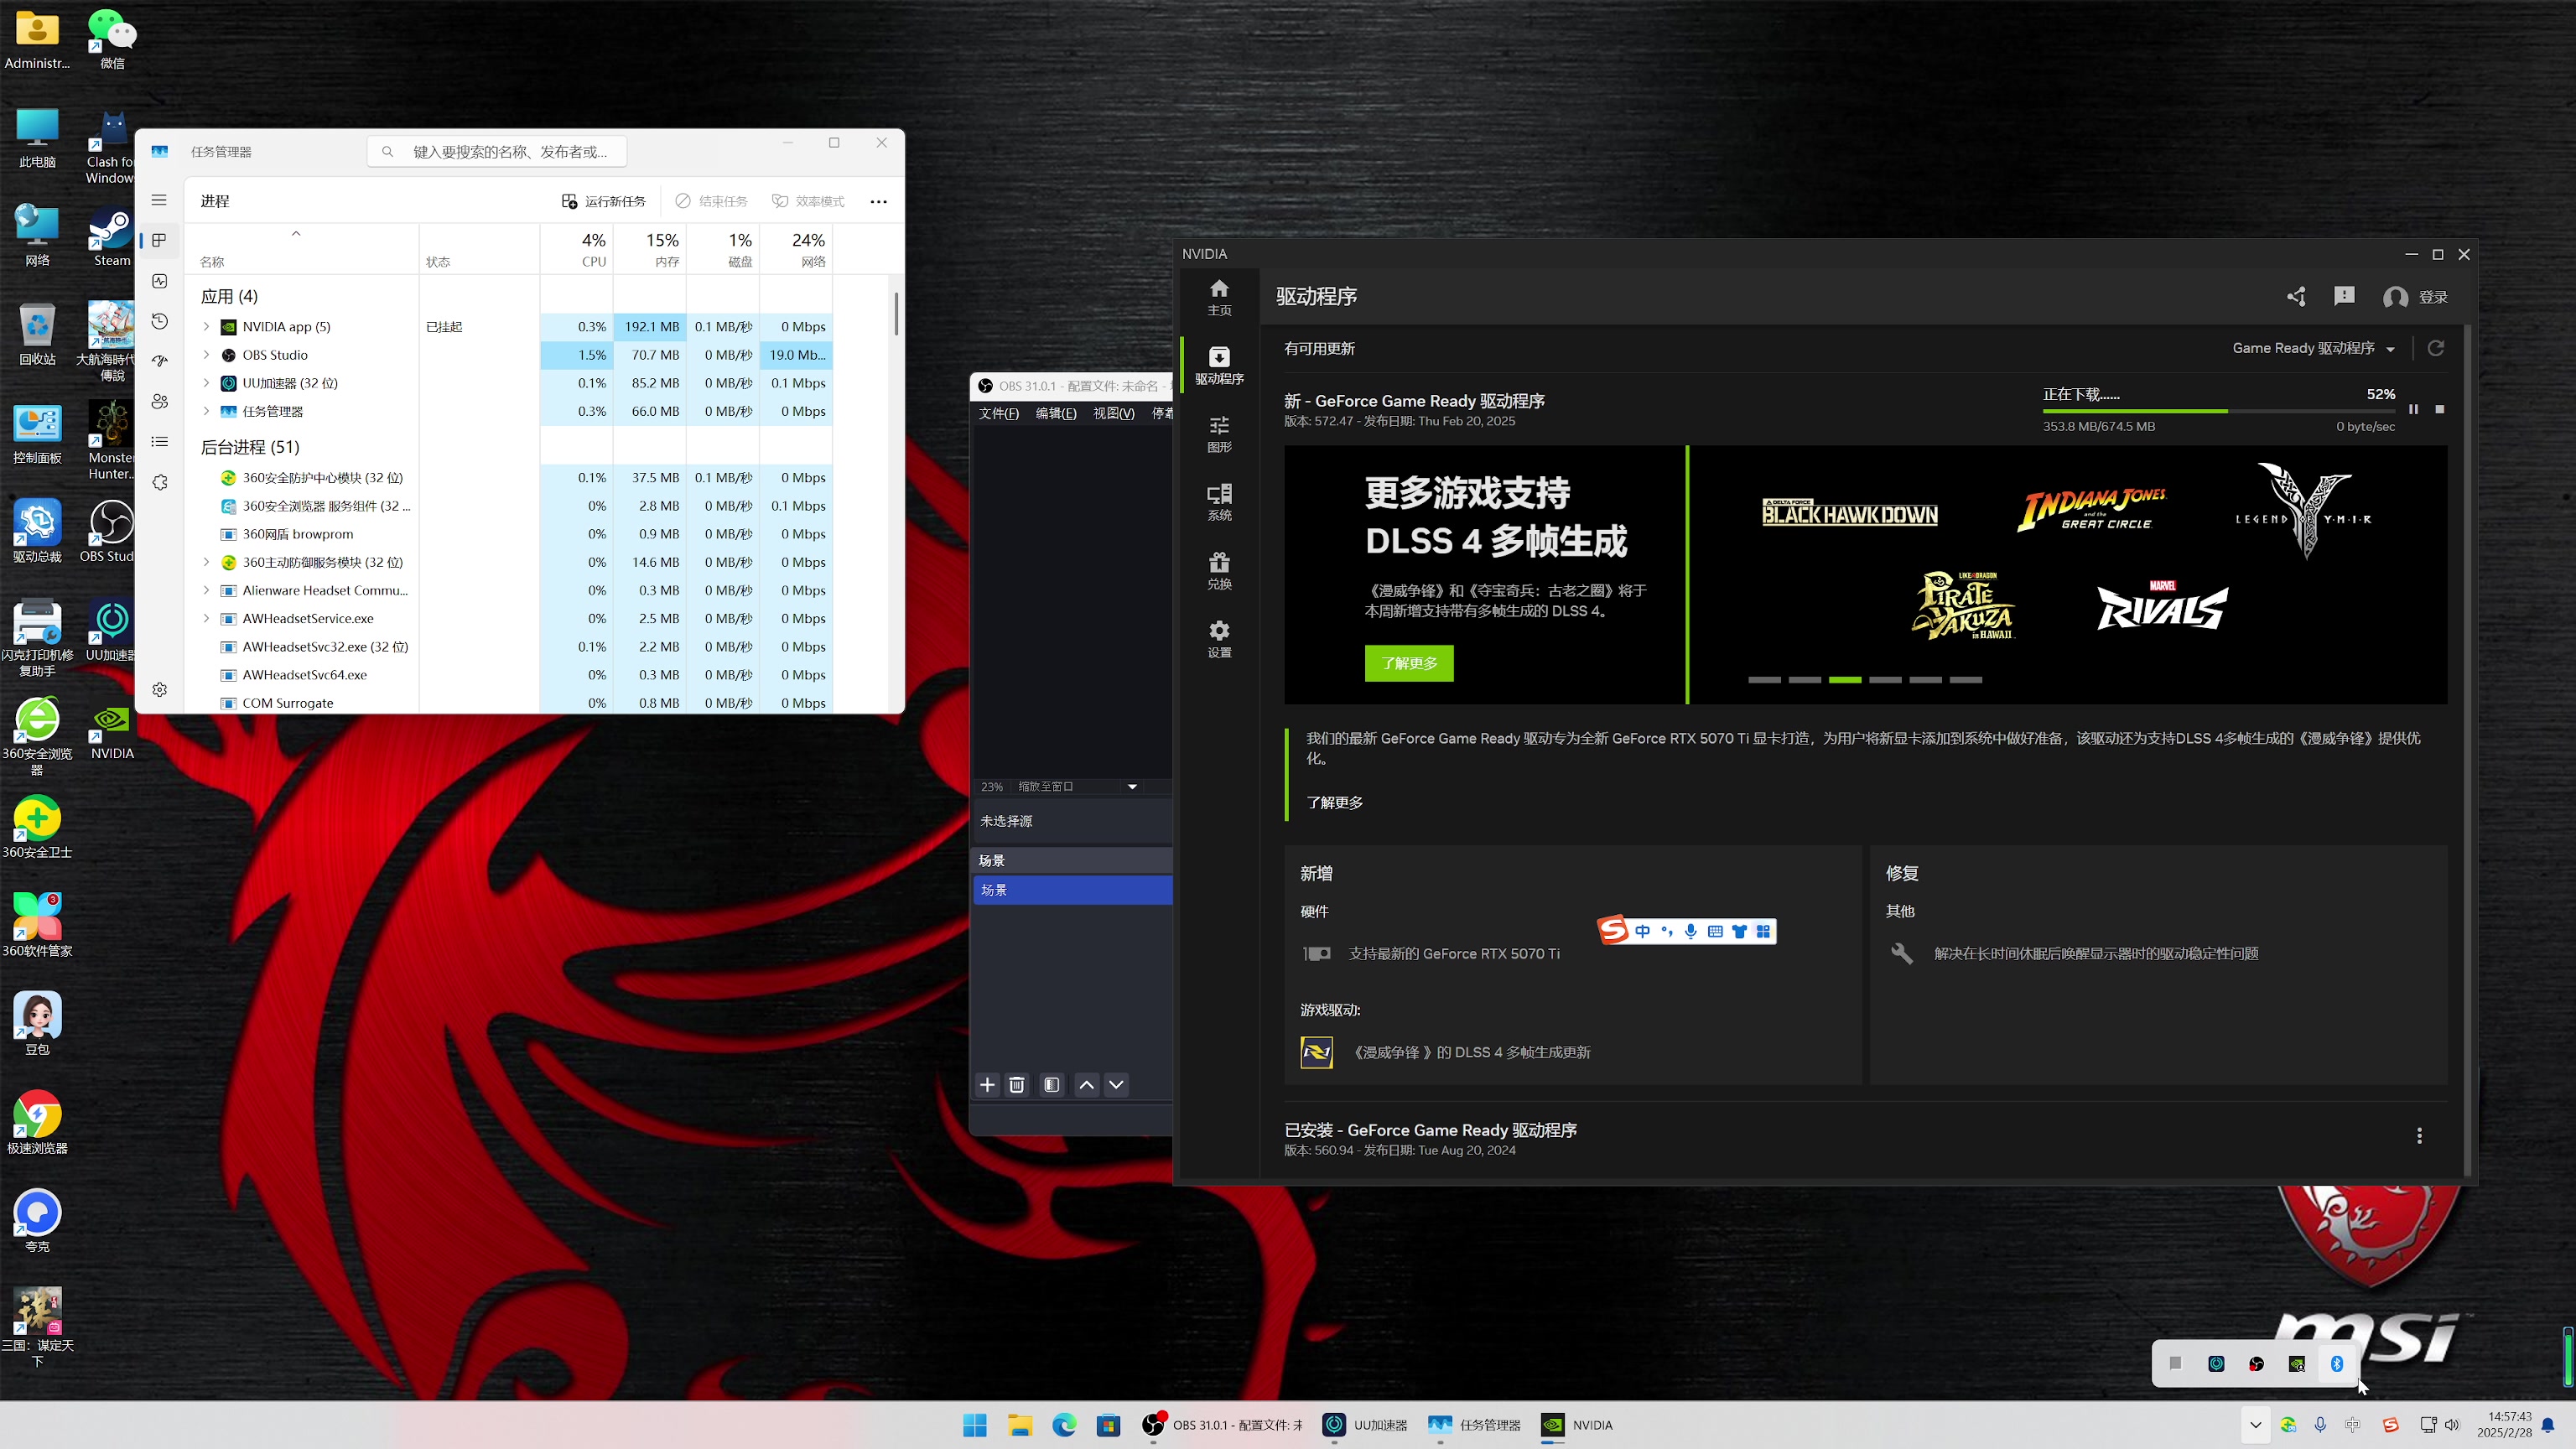Refresh the driver update list
The height and width of the screenshot is (1449, 2576).
pyautogui.click(x=2436, y=348)
